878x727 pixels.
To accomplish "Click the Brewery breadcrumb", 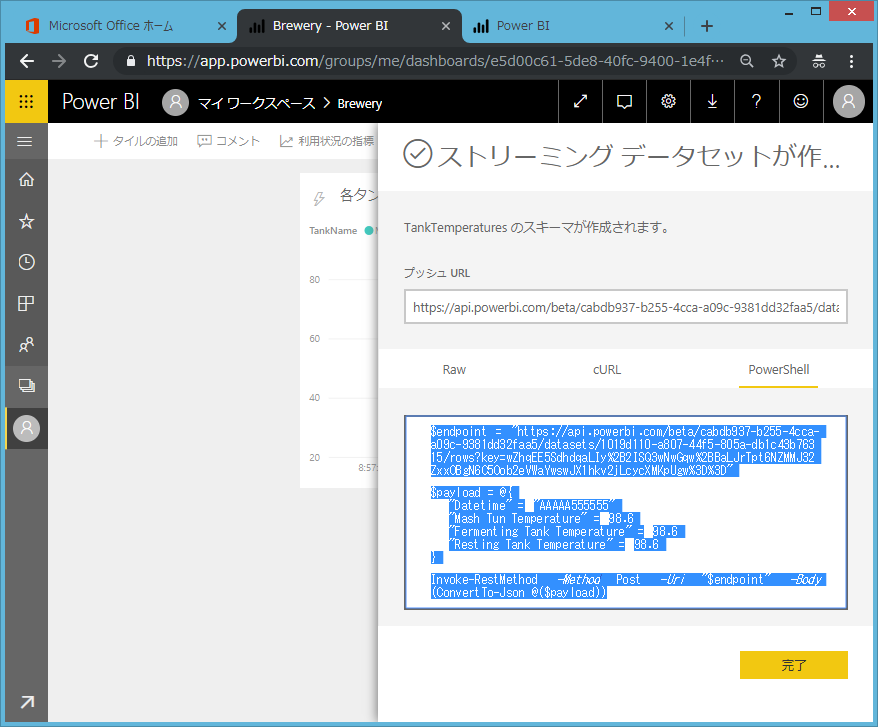I will tap(359, 104).
